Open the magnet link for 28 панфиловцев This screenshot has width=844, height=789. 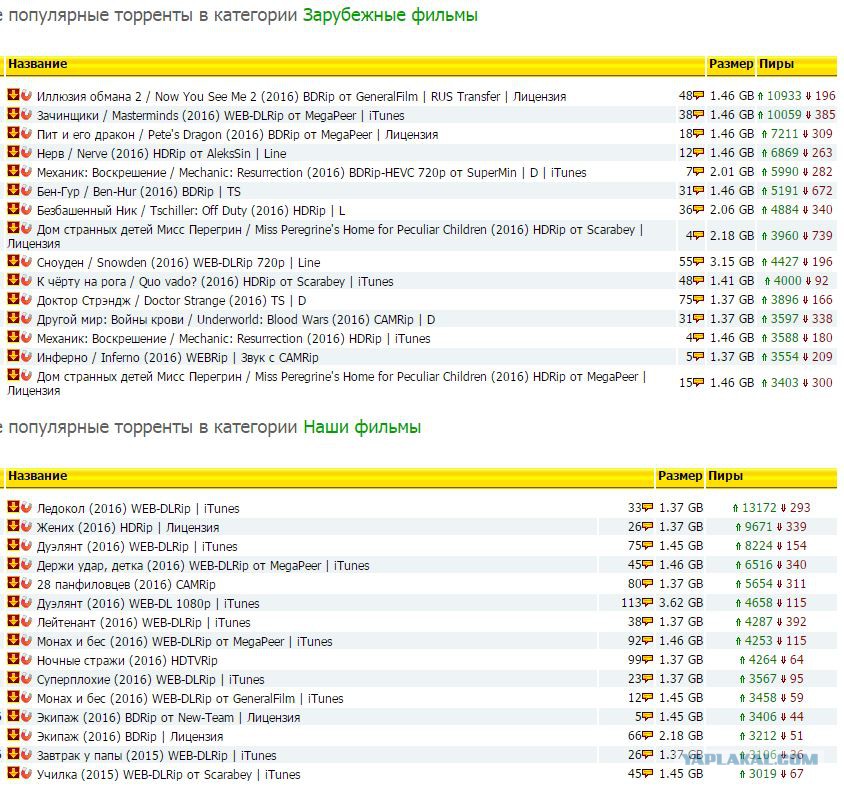26,583
